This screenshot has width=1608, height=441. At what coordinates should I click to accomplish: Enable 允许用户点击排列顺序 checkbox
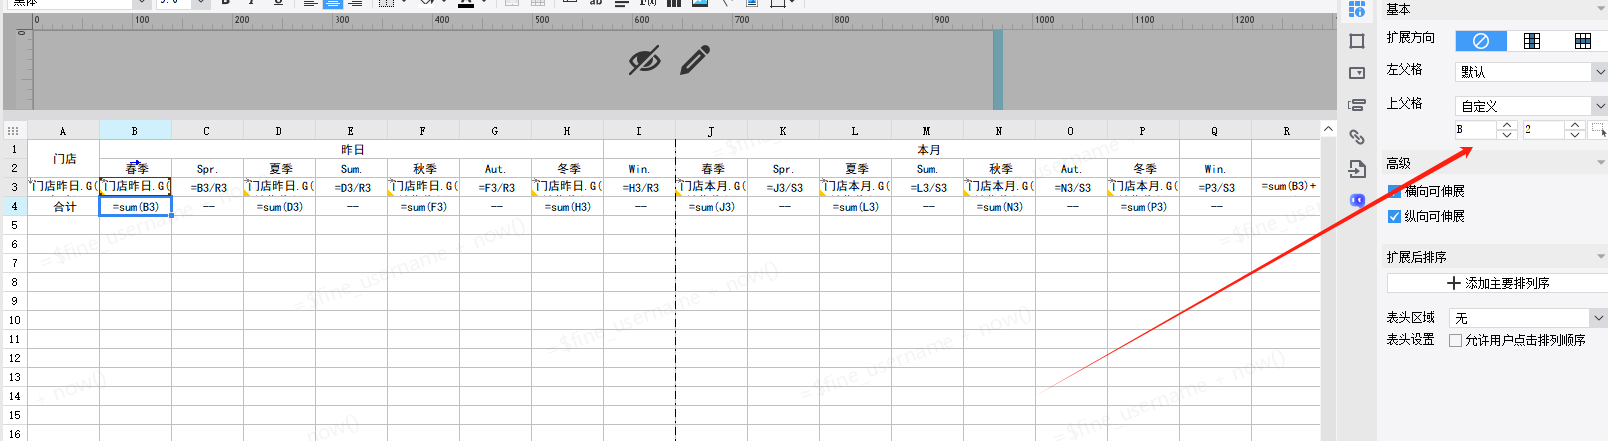point(1455,340)
